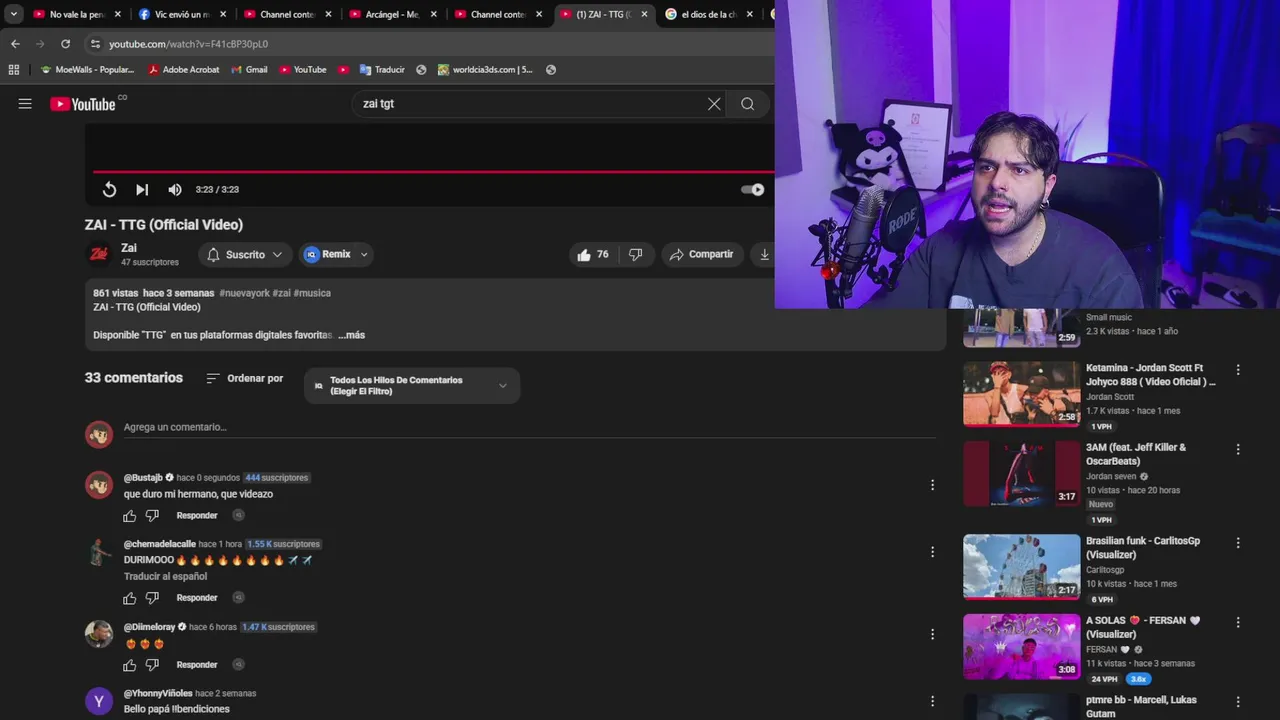Open the comment threads filter dropdown

tap(412, 385)
